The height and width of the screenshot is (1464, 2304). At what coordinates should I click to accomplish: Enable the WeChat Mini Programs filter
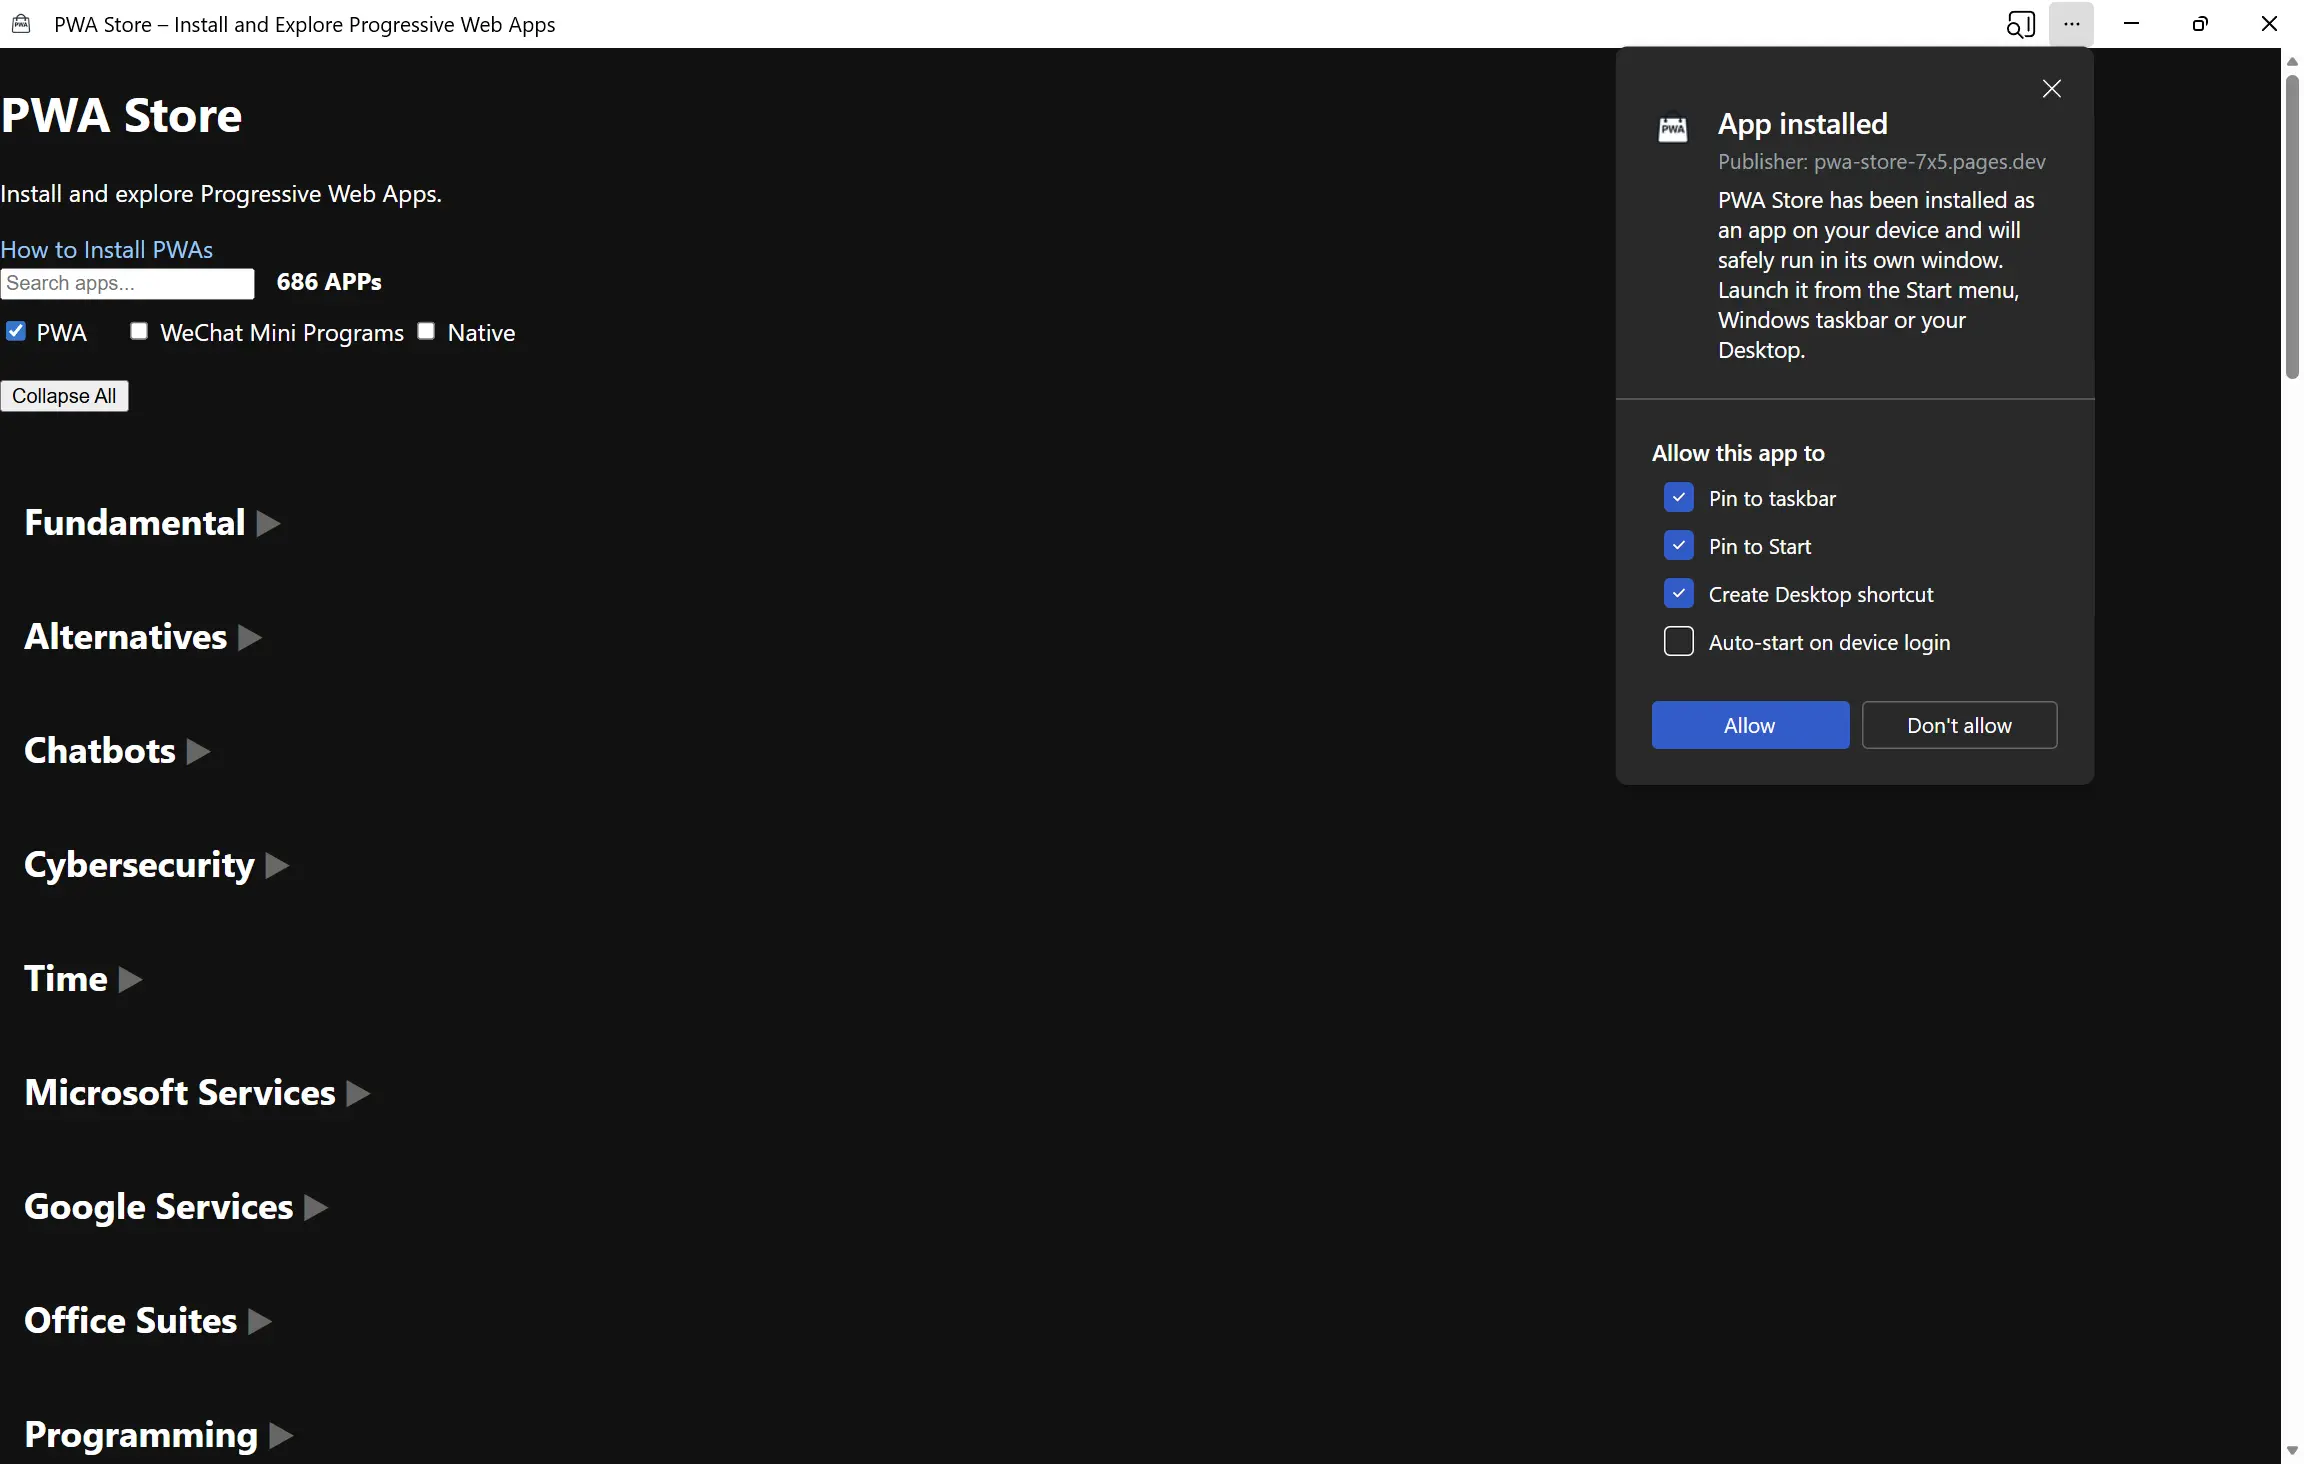[x=139, y=331]
